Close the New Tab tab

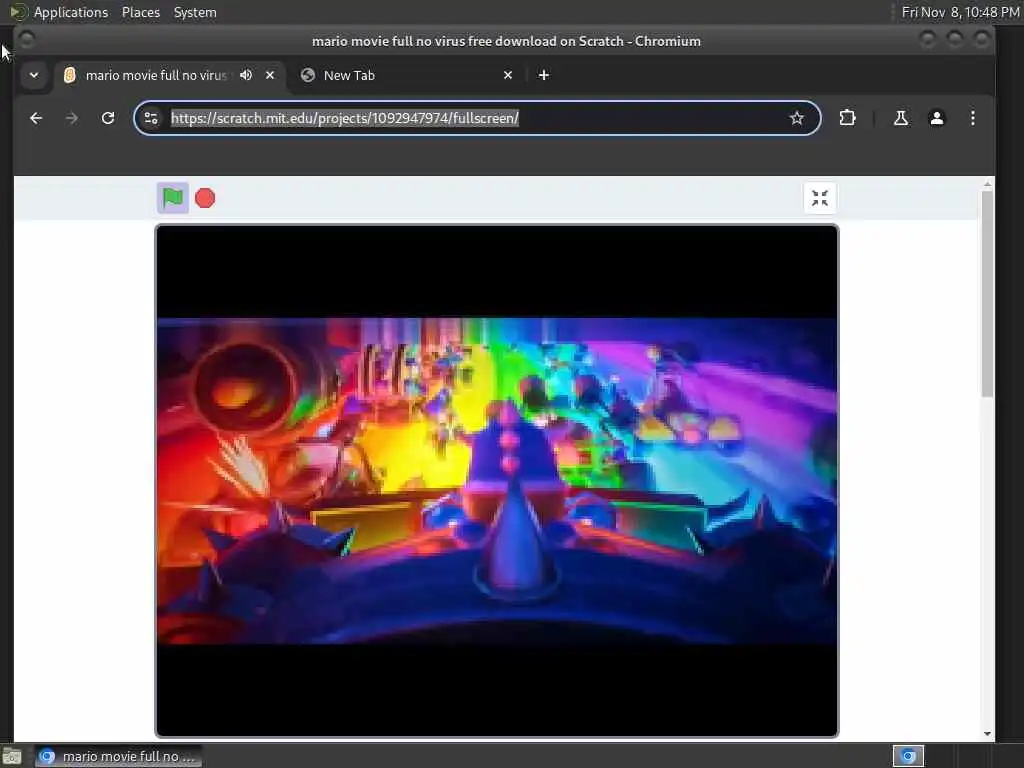[508, 75]
